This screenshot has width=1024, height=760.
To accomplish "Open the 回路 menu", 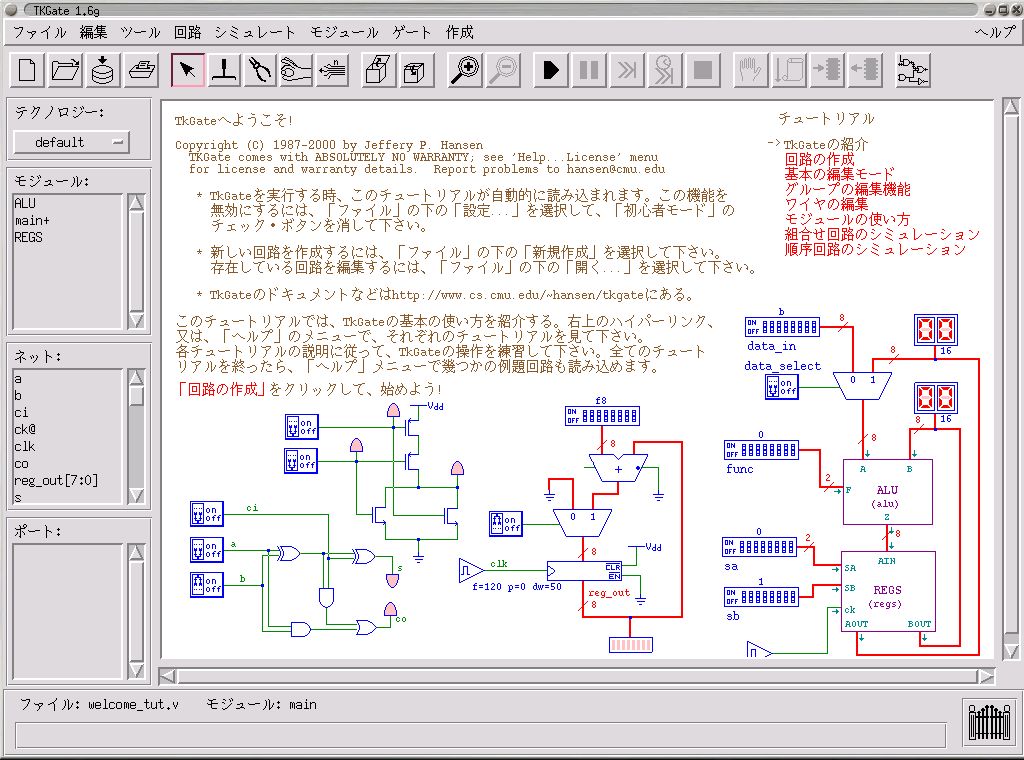I will point(187,32).
